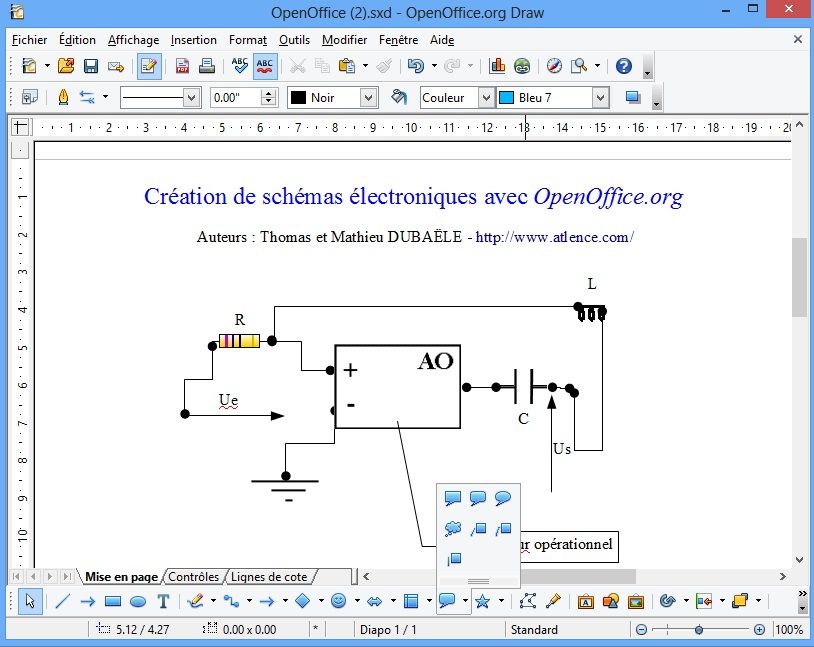This screenshot has width=814, height=647.
Task: Select the Ellipse tool
Action: pyautogui.click(x=138, y=601)
